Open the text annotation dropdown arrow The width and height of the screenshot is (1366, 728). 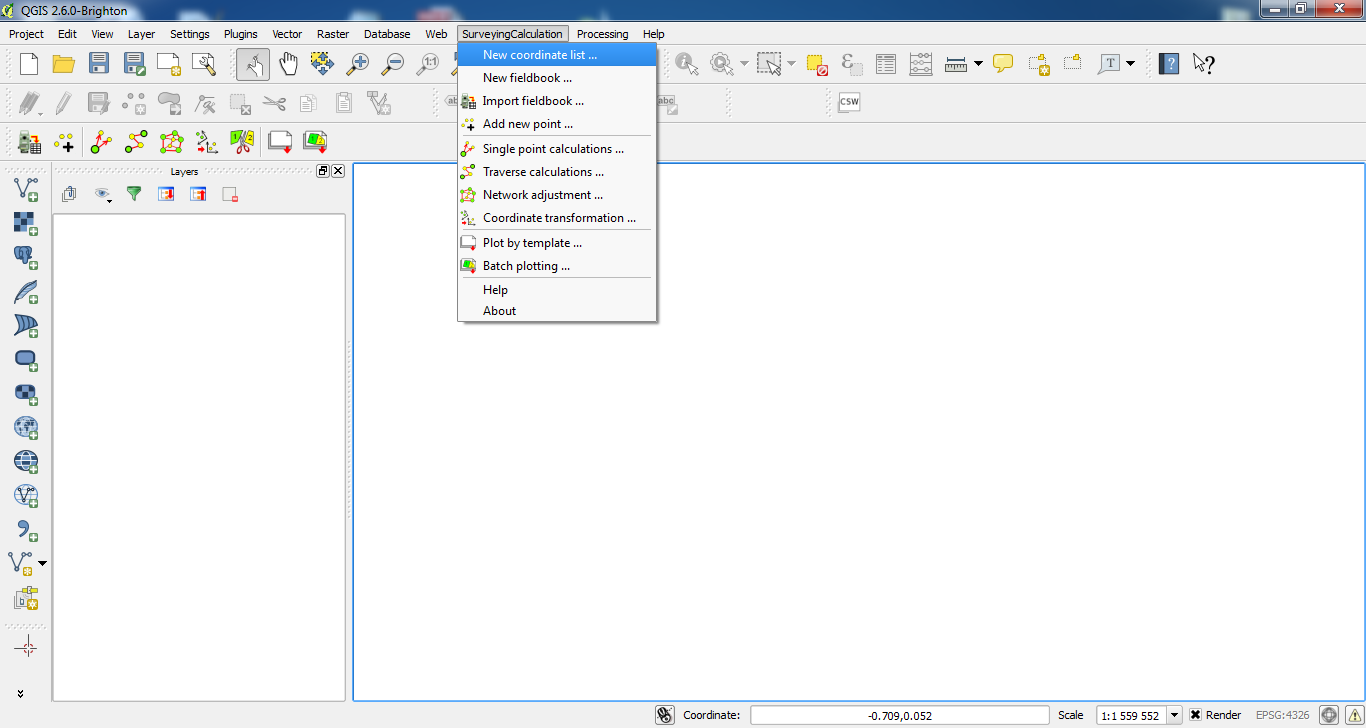point(1131,64)
